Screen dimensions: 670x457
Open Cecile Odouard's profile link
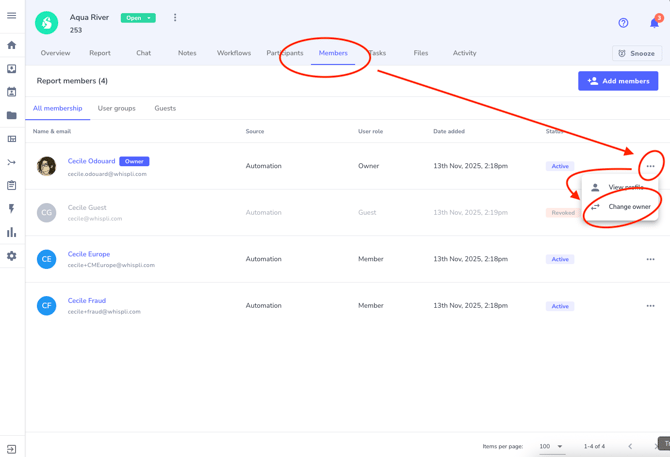click(x=91, y=161)
